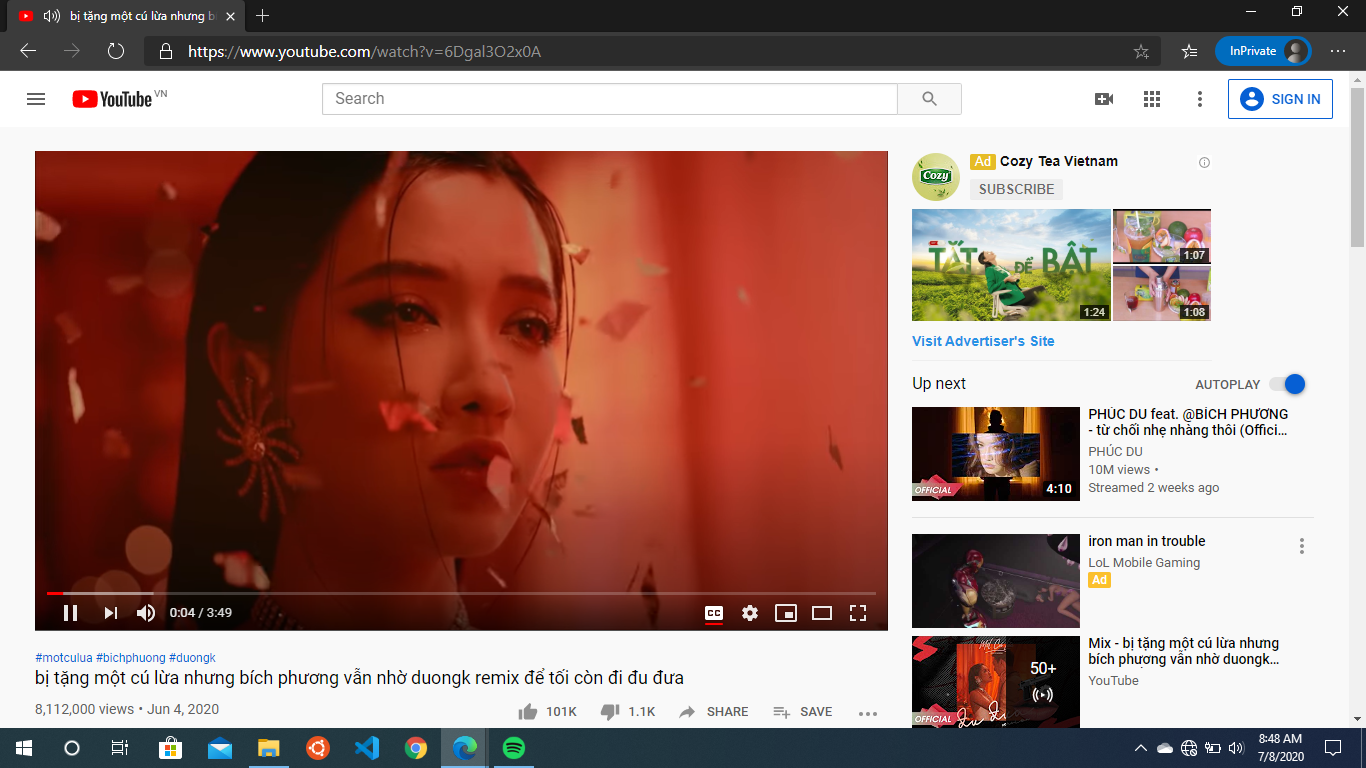Subscribe to Cozy Tea Vietnam

point(1016,189)
